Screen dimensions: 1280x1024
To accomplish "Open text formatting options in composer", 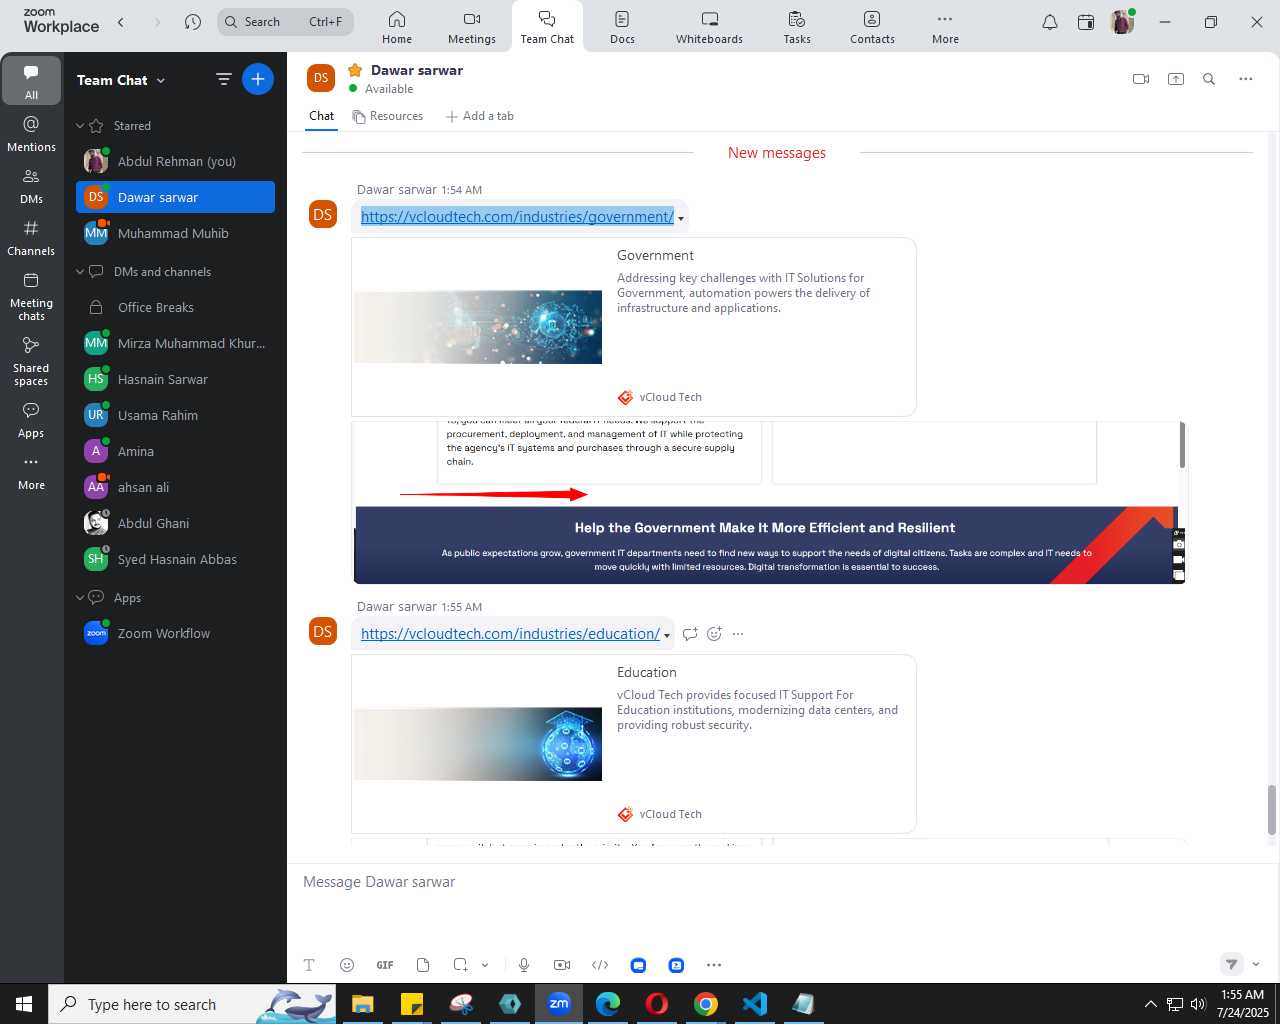I will [309, 965].
